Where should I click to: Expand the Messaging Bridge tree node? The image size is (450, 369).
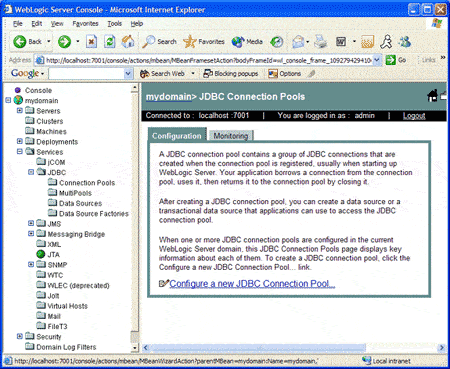click(x=31, y=234)
